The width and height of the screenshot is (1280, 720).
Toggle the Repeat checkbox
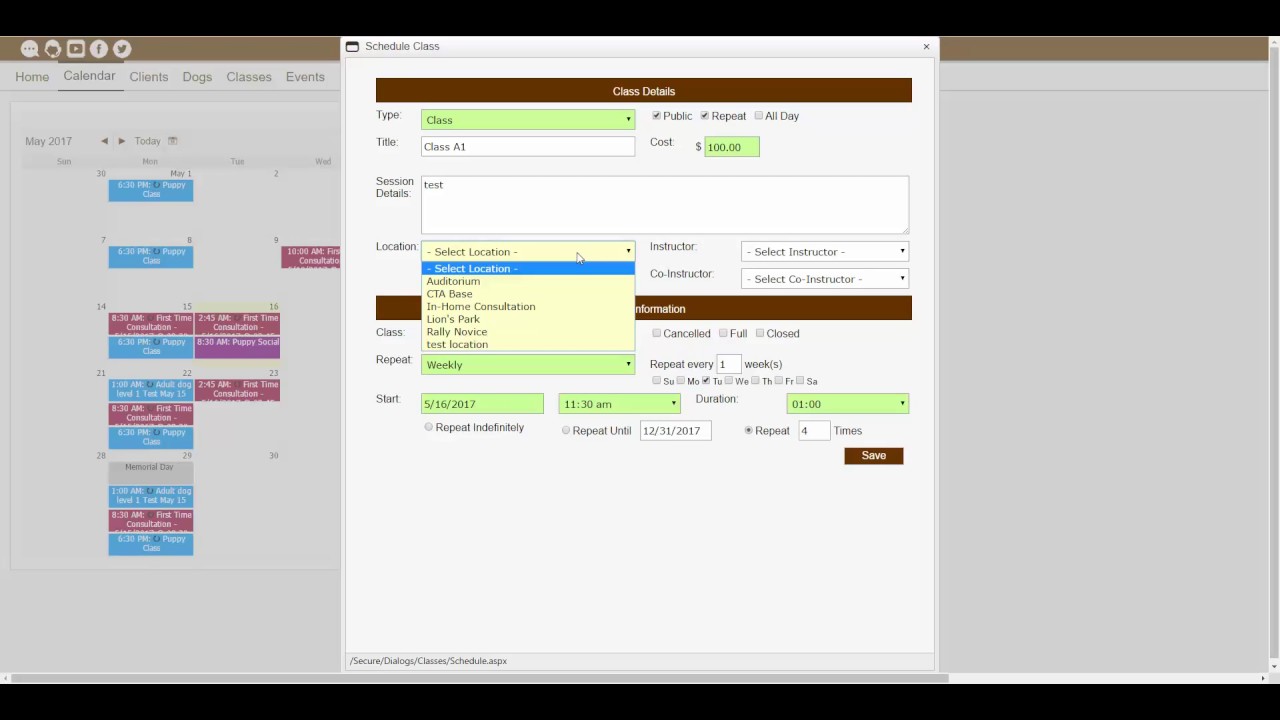click(x=705, y=116)
